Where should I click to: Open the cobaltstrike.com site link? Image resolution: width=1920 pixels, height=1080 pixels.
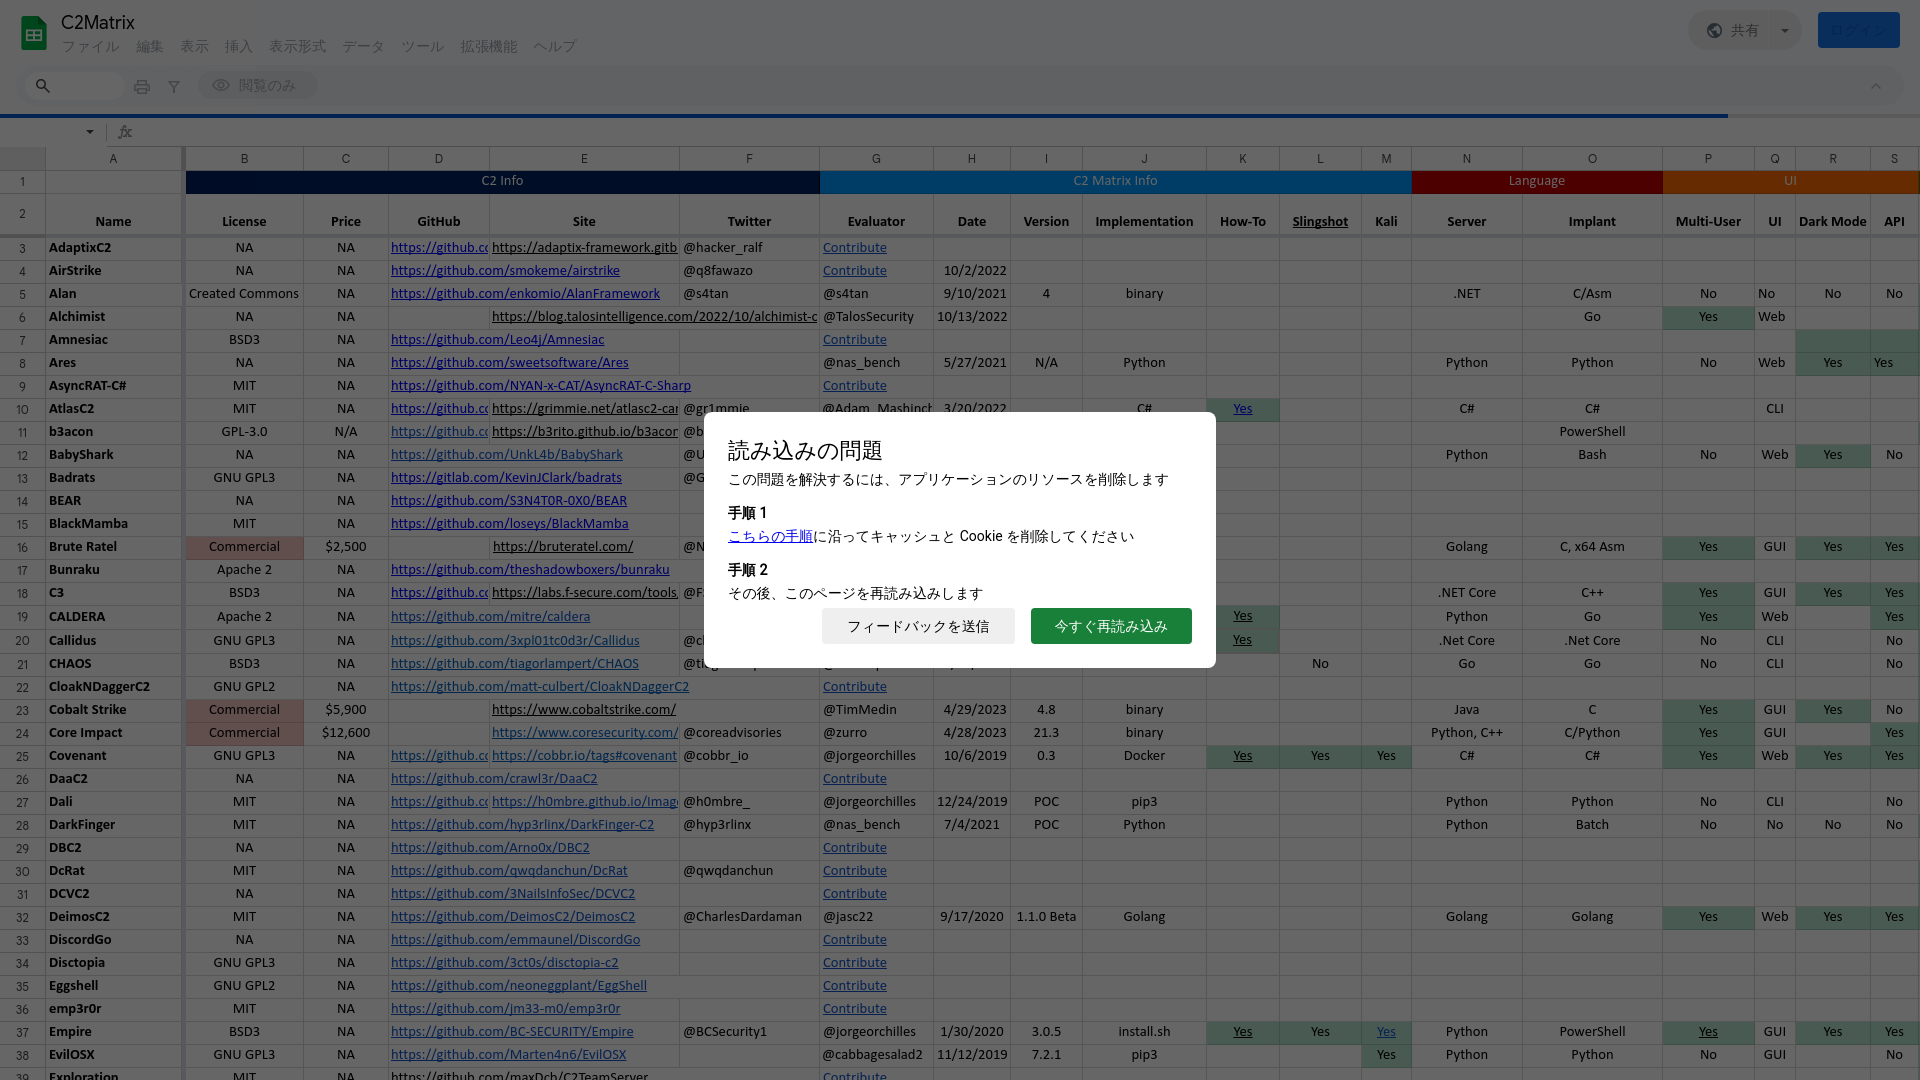coord(584,710)
